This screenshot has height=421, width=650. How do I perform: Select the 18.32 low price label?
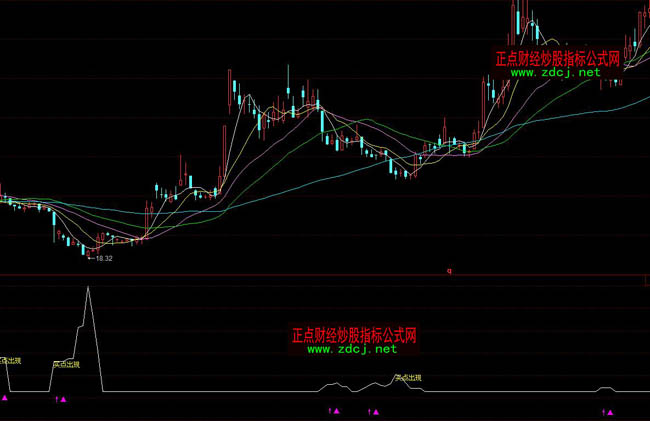pyautogui.click(x=101, y=259)
